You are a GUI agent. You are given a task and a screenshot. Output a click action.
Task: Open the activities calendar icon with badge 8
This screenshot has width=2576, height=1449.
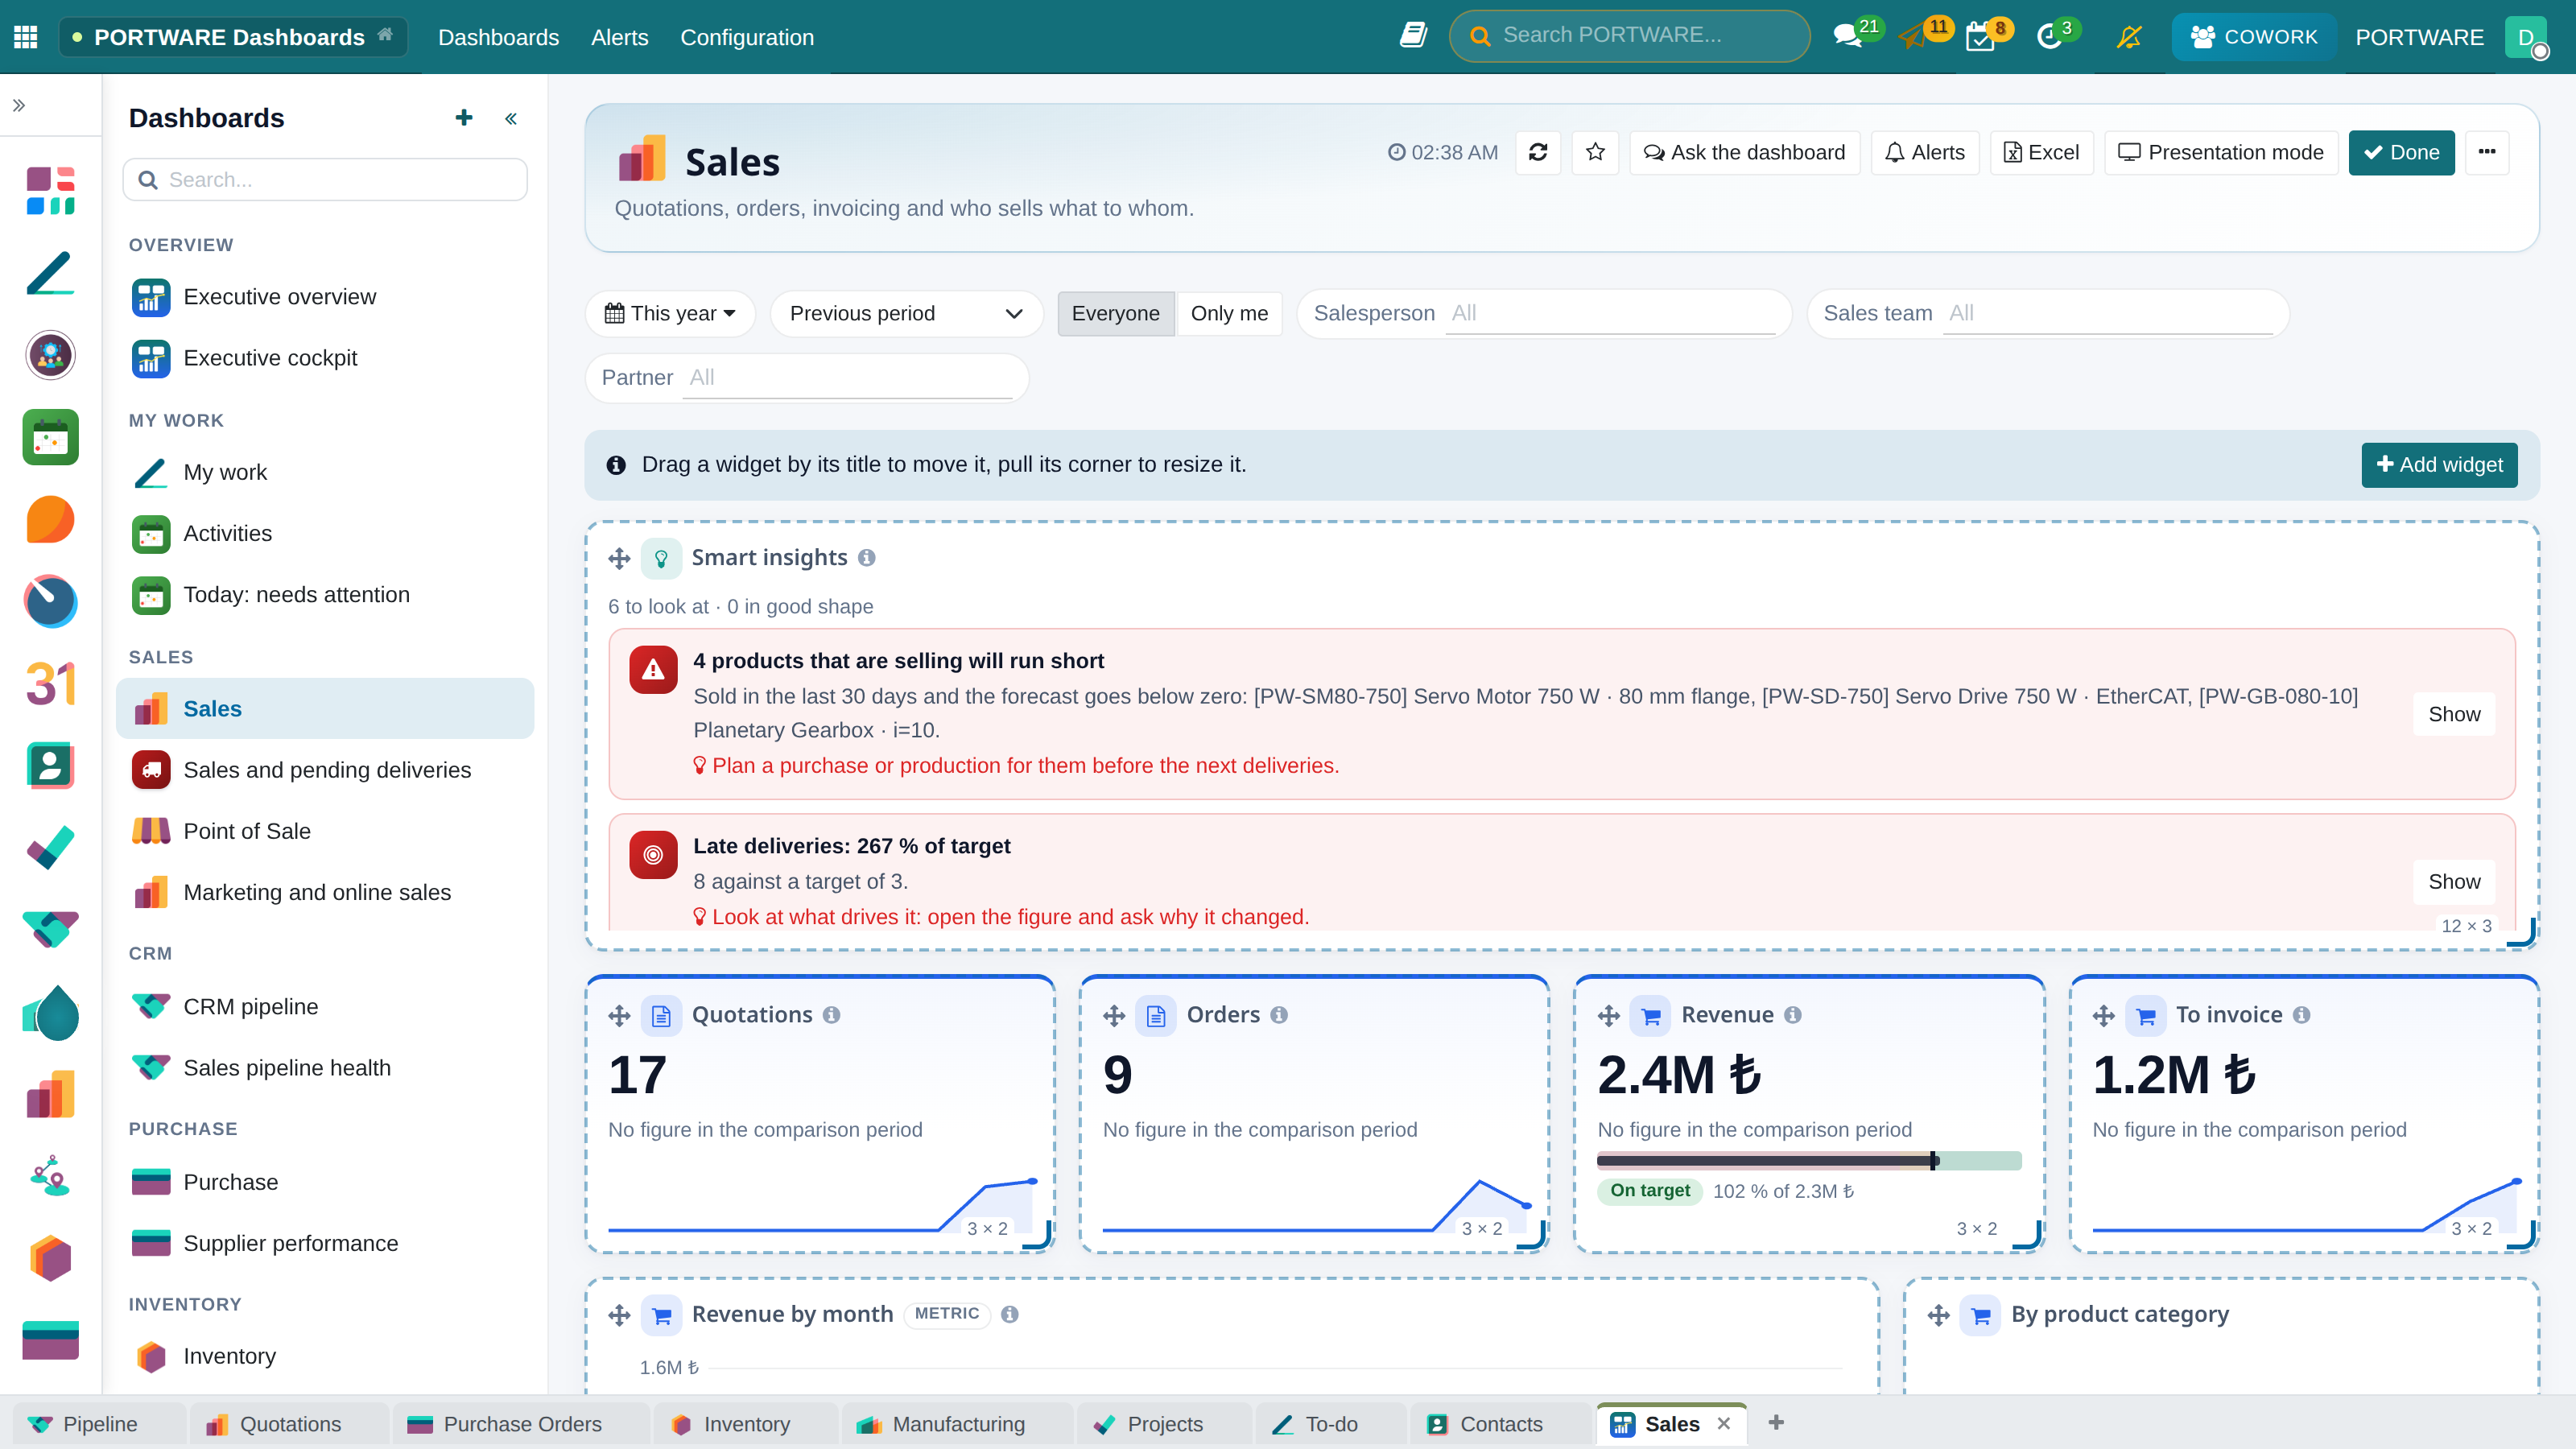click(1979, 37)
